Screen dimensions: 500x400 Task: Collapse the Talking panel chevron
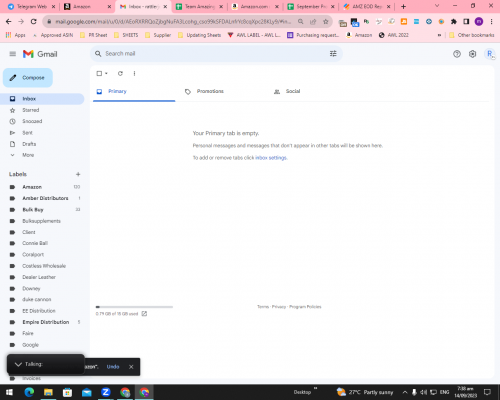click(18, 364)
